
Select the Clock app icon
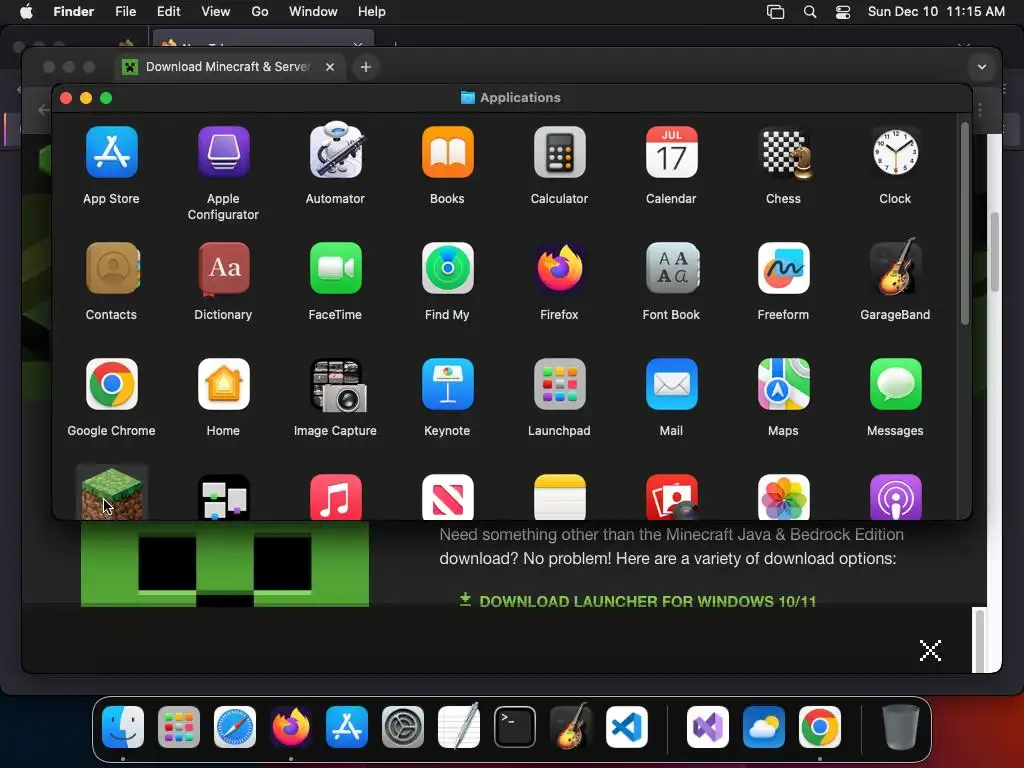pyautogui.click(x=895, y=152)
